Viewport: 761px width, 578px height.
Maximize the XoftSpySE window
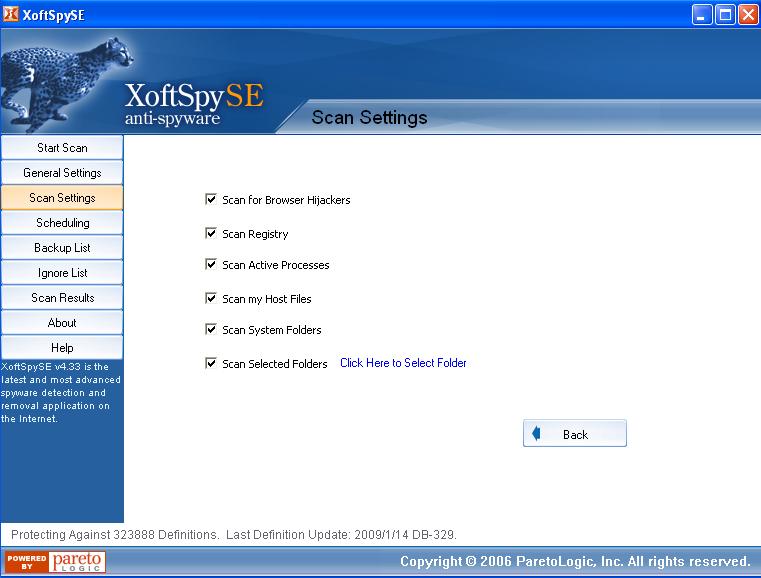725,15
